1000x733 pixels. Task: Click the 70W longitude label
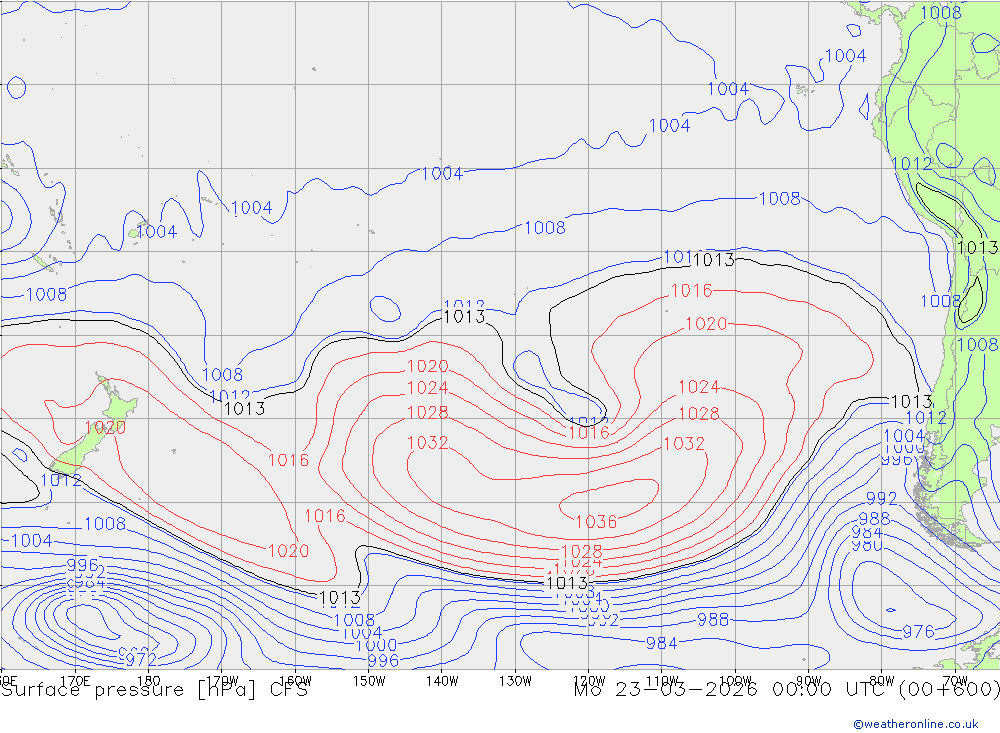pos(955,681)
